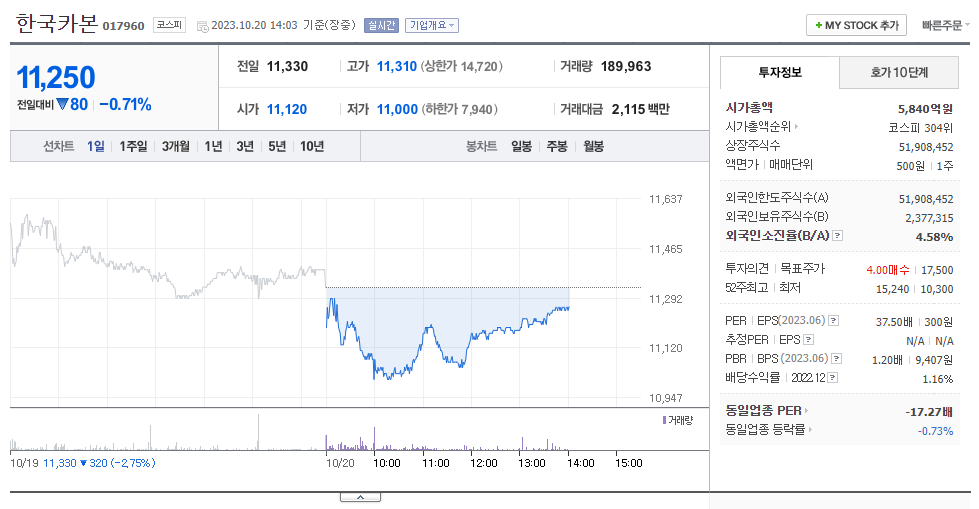Click the 외국인소진율 value 4.58%
The image size is (979, 509).
point(935,237)
